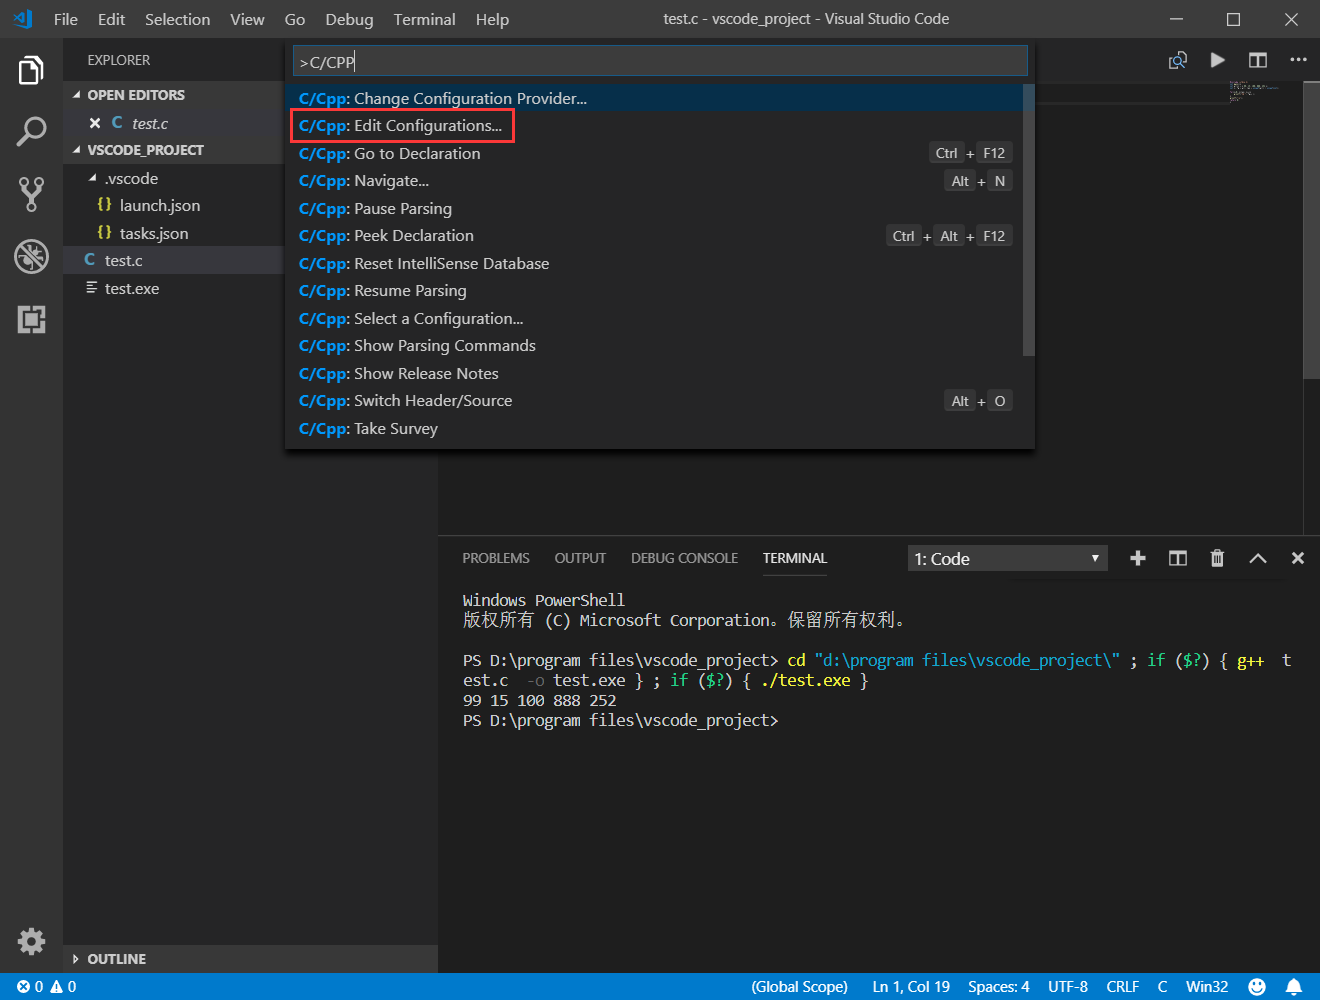Click the command palette input field
This screenshot has width=1320, height=1000.
(x=660, y=61)
